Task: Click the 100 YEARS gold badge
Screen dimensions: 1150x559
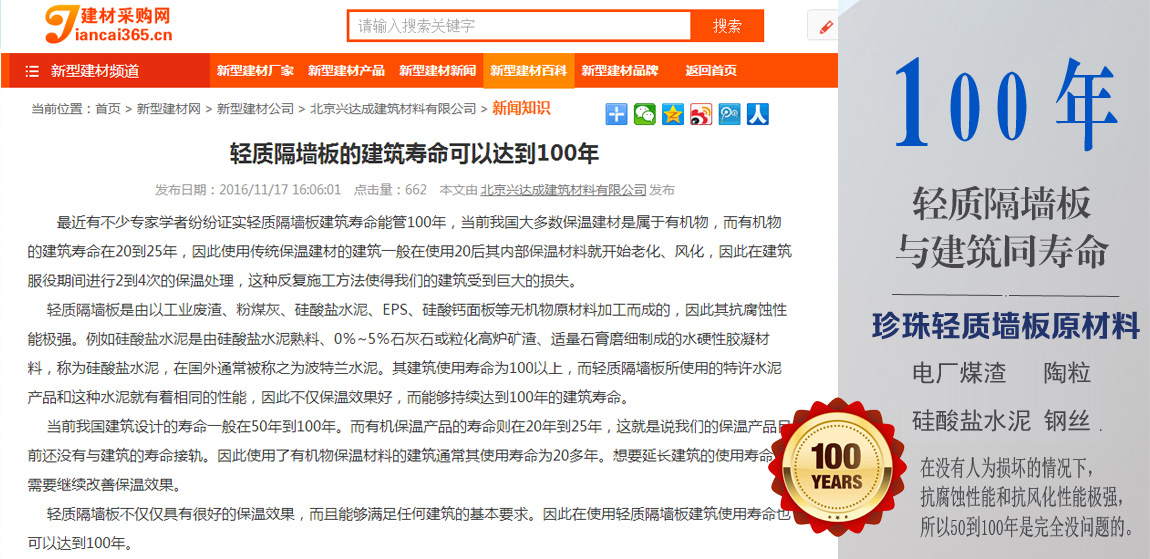Action: click(x=836, y=468)
